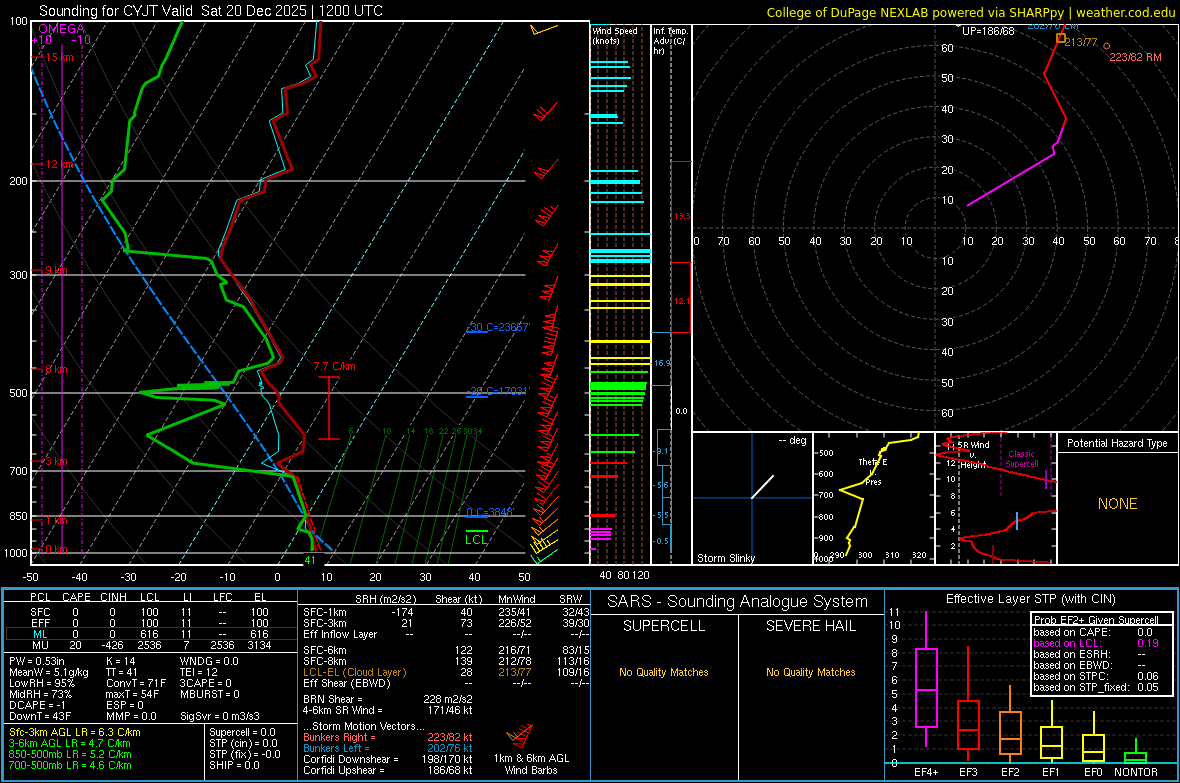The width and height of the screenshot is (1180, 783).
Task: Click the 'LowRH = 95%' value
Action: [x=41, y=684]
